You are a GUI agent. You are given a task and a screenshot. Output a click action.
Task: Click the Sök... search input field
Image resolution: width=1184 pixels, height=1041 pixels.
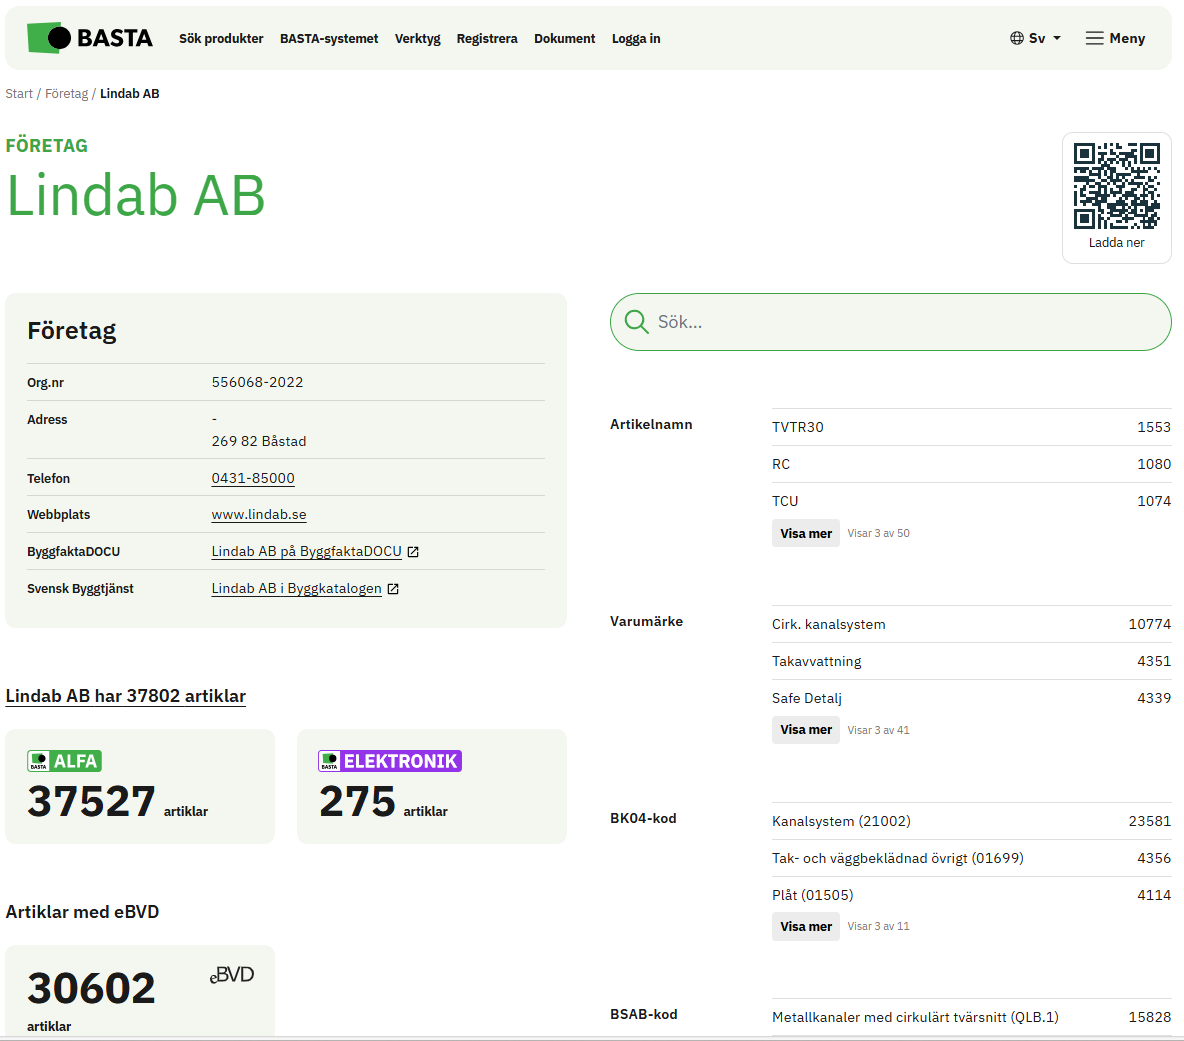[900, 322]
